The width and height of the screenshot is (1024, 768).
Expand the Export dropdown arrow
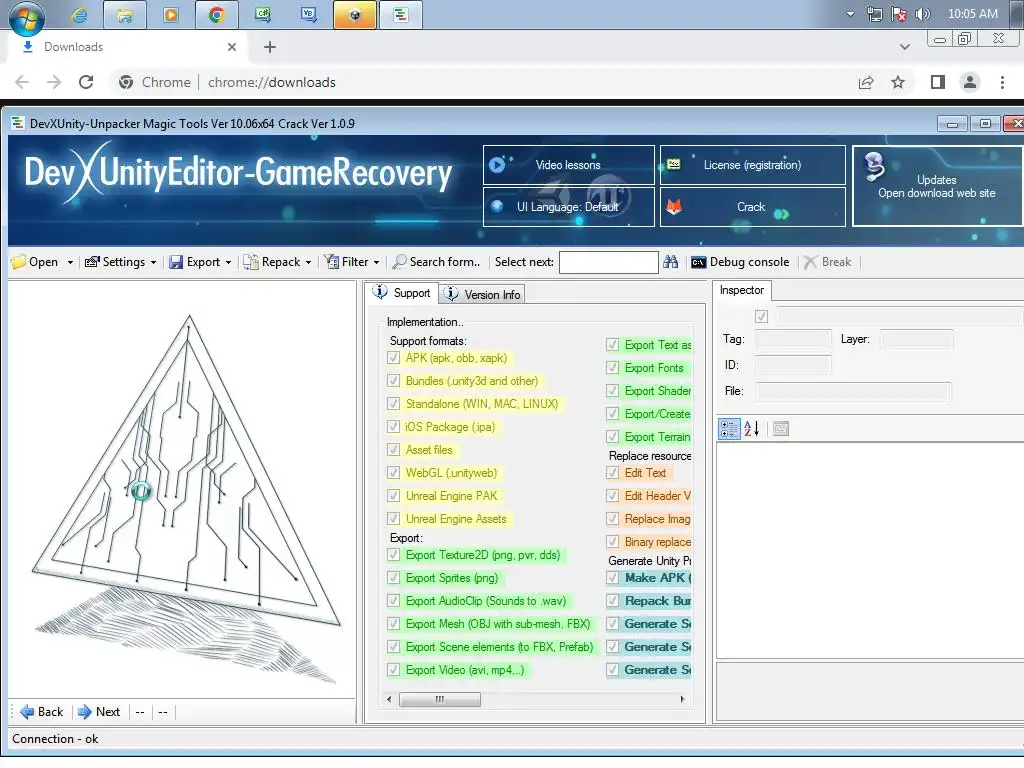point(229,263)
